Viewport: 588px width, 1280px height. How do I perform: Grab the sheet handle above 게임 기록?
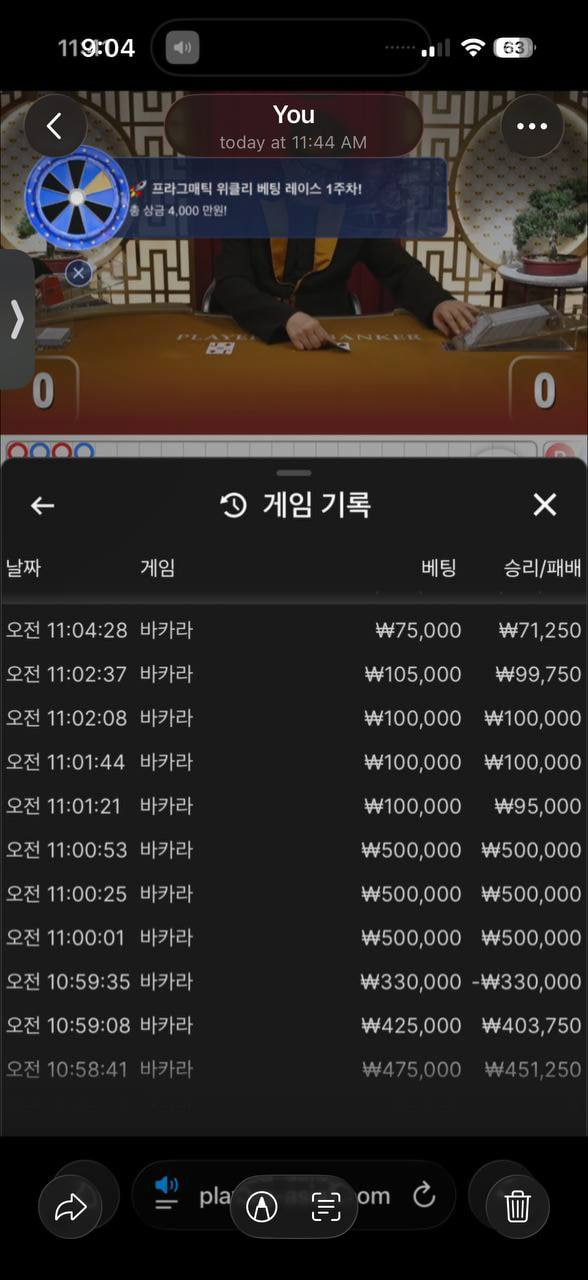click(x=294, y=472)
